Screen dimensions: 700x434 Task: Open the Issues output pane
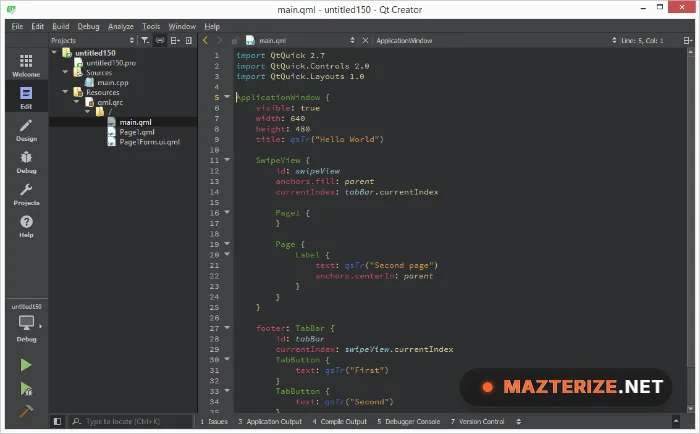click(x=214, y=421)
